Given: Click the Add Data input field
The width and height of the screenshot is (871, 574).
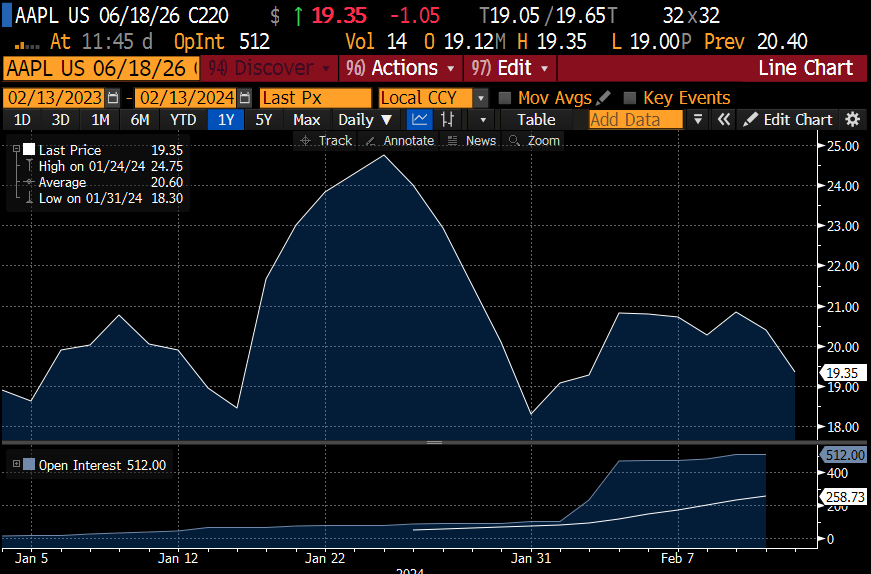Looking at the screenshot, I should [x=635, y=119].
